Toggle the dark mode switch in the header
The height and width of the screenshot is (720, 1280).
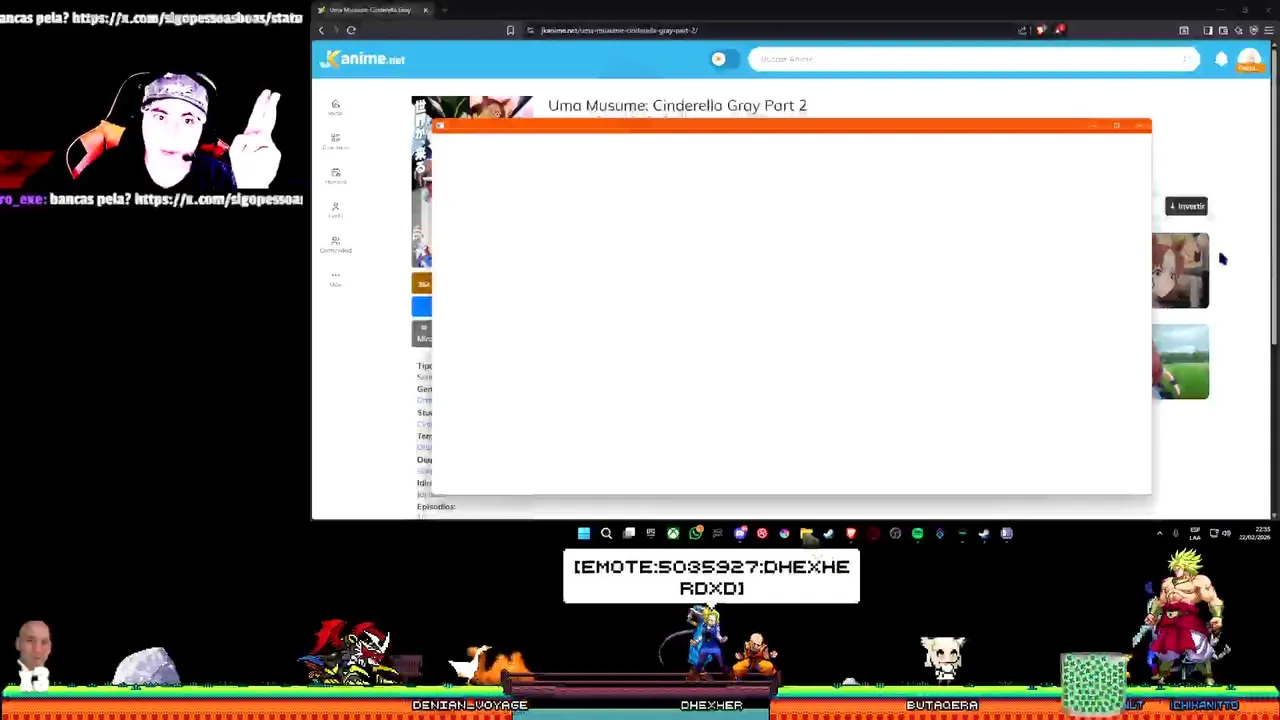tap(723, 59)
